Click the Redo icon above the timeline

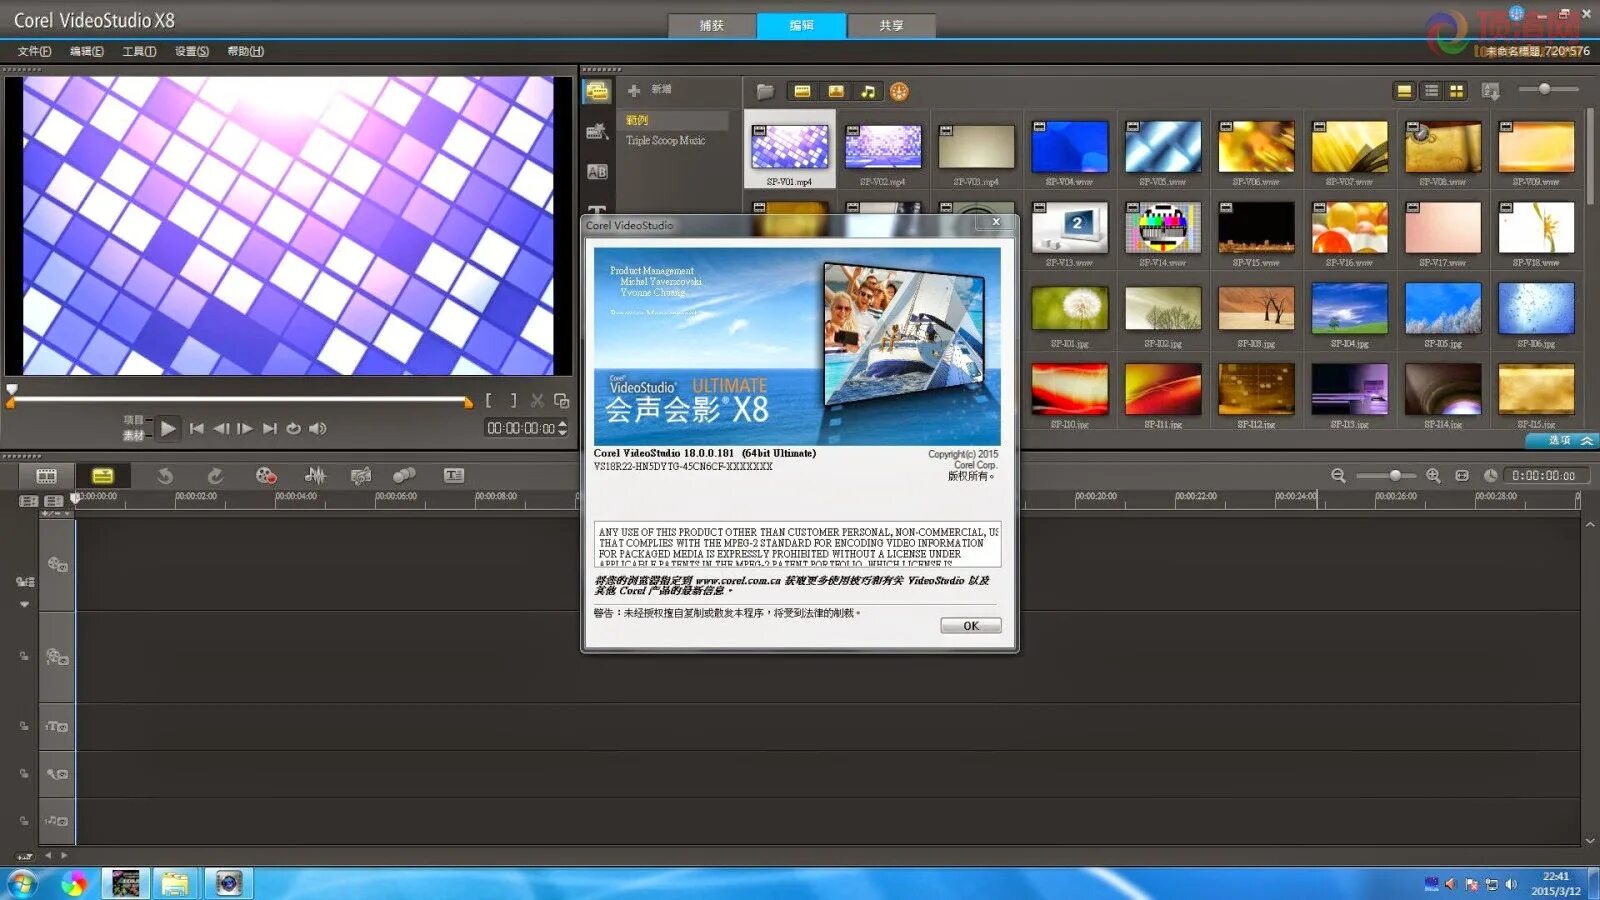[x=215, y=476]
